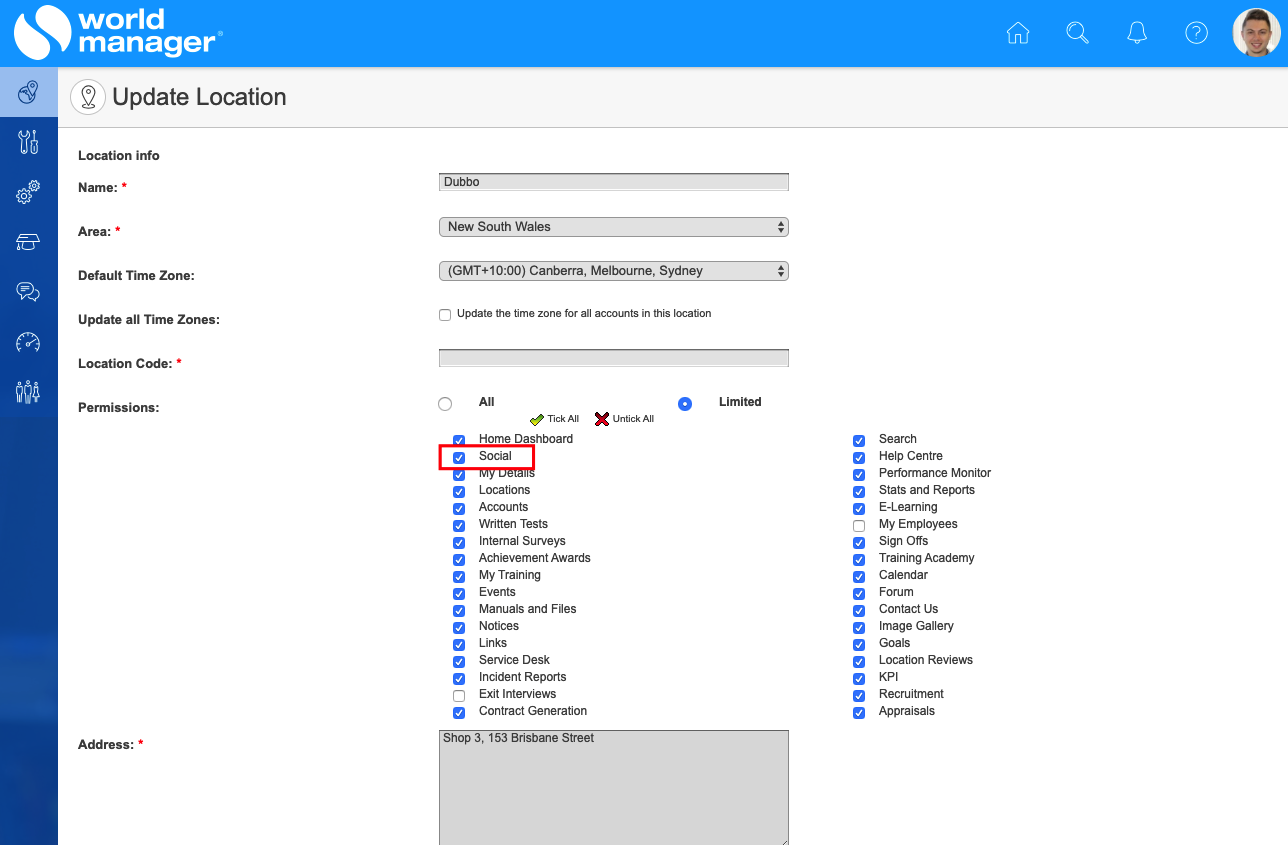Click the chat bubbles sidebar icon
The width and height of the screenshot is (1288, 845).
[28, 292]
